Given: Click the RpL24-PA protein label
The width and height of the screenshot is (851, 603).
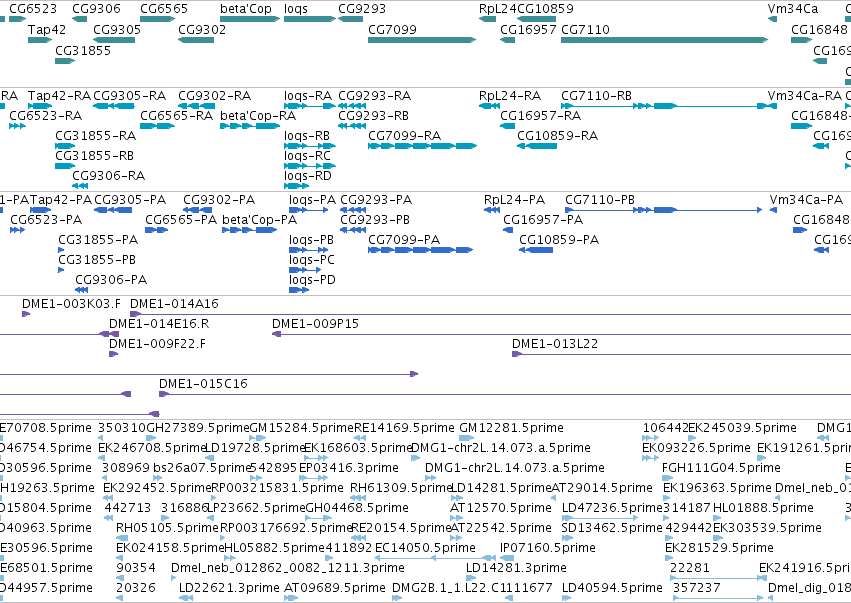Looking at the screenshot, I should pyautogui.click(x=514, y=200).
